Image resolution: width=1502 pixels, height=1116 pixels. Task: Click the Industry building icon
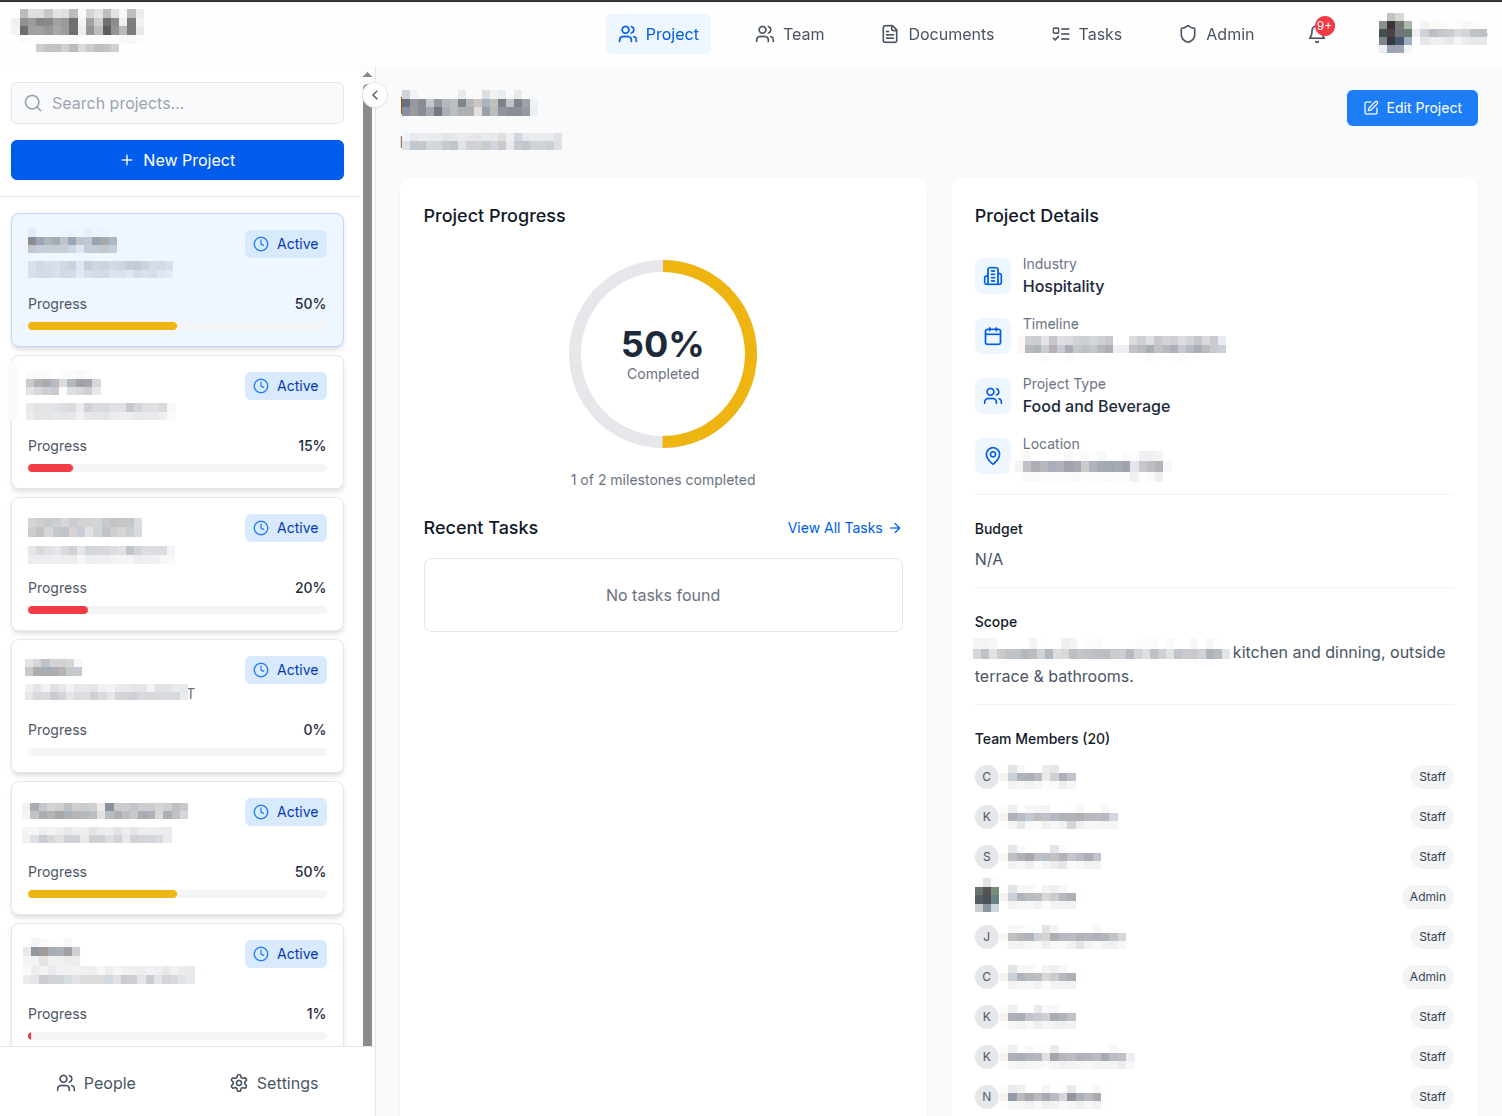pos(992,276)
